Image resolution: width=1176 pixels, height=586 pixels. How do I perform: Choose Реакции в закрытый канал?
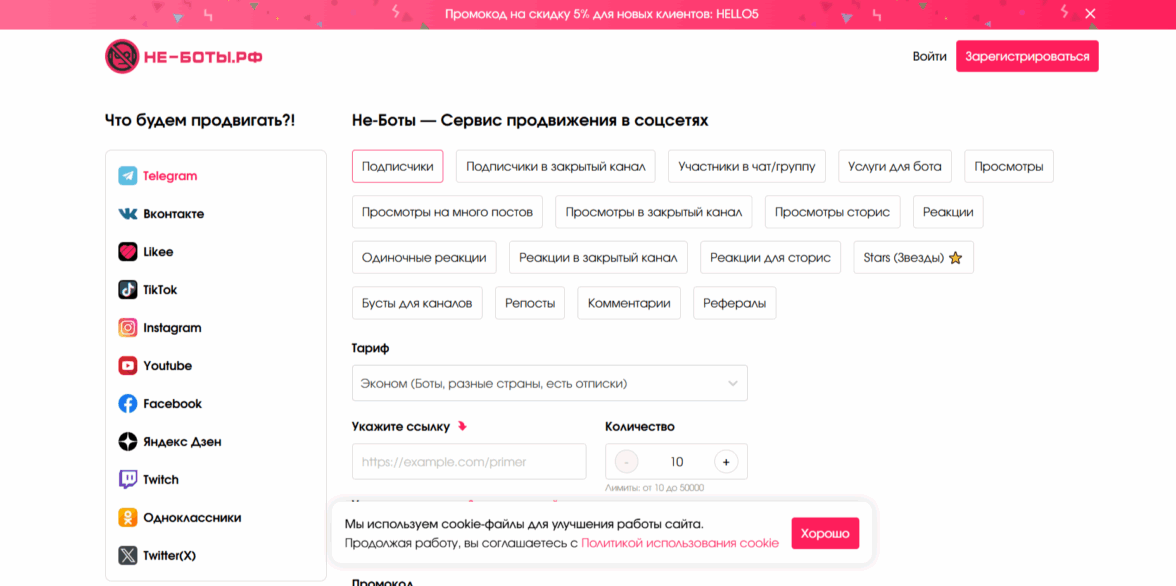pyautogui.click(x=598, y=258)
